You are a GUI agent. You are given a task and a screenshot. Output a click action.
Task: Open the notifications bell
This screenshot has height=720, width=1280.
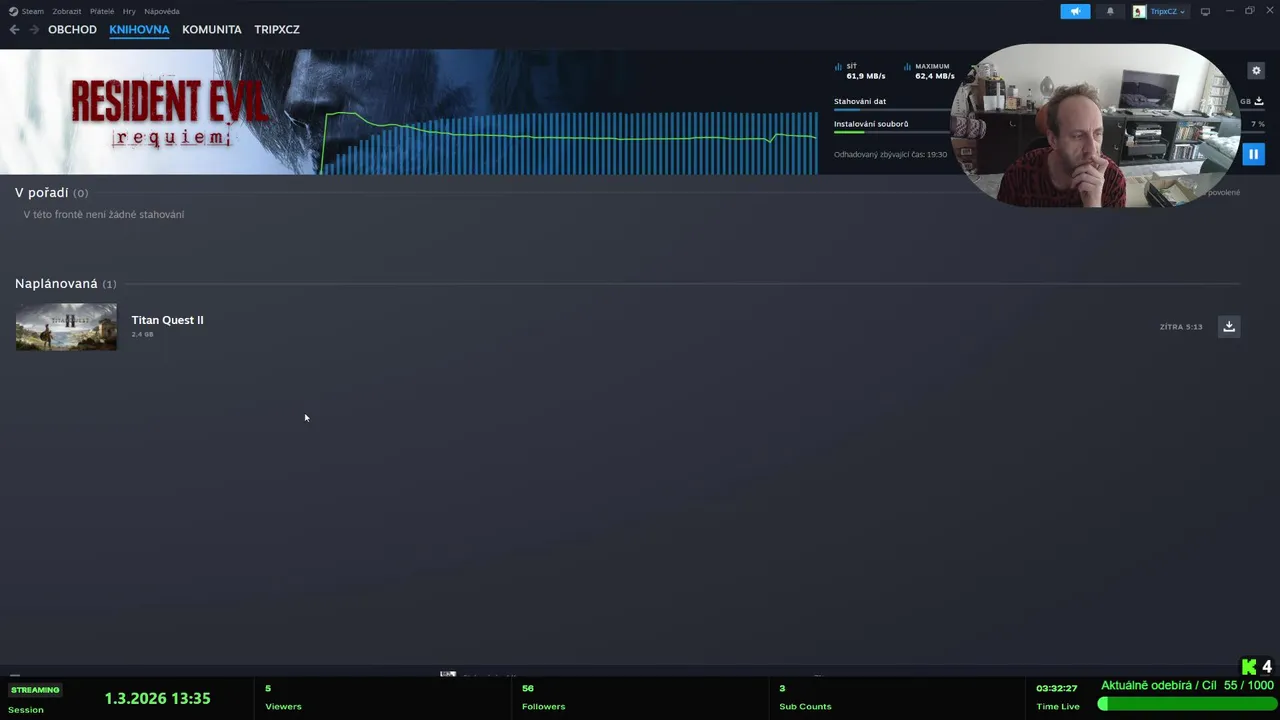(1109, 11)
